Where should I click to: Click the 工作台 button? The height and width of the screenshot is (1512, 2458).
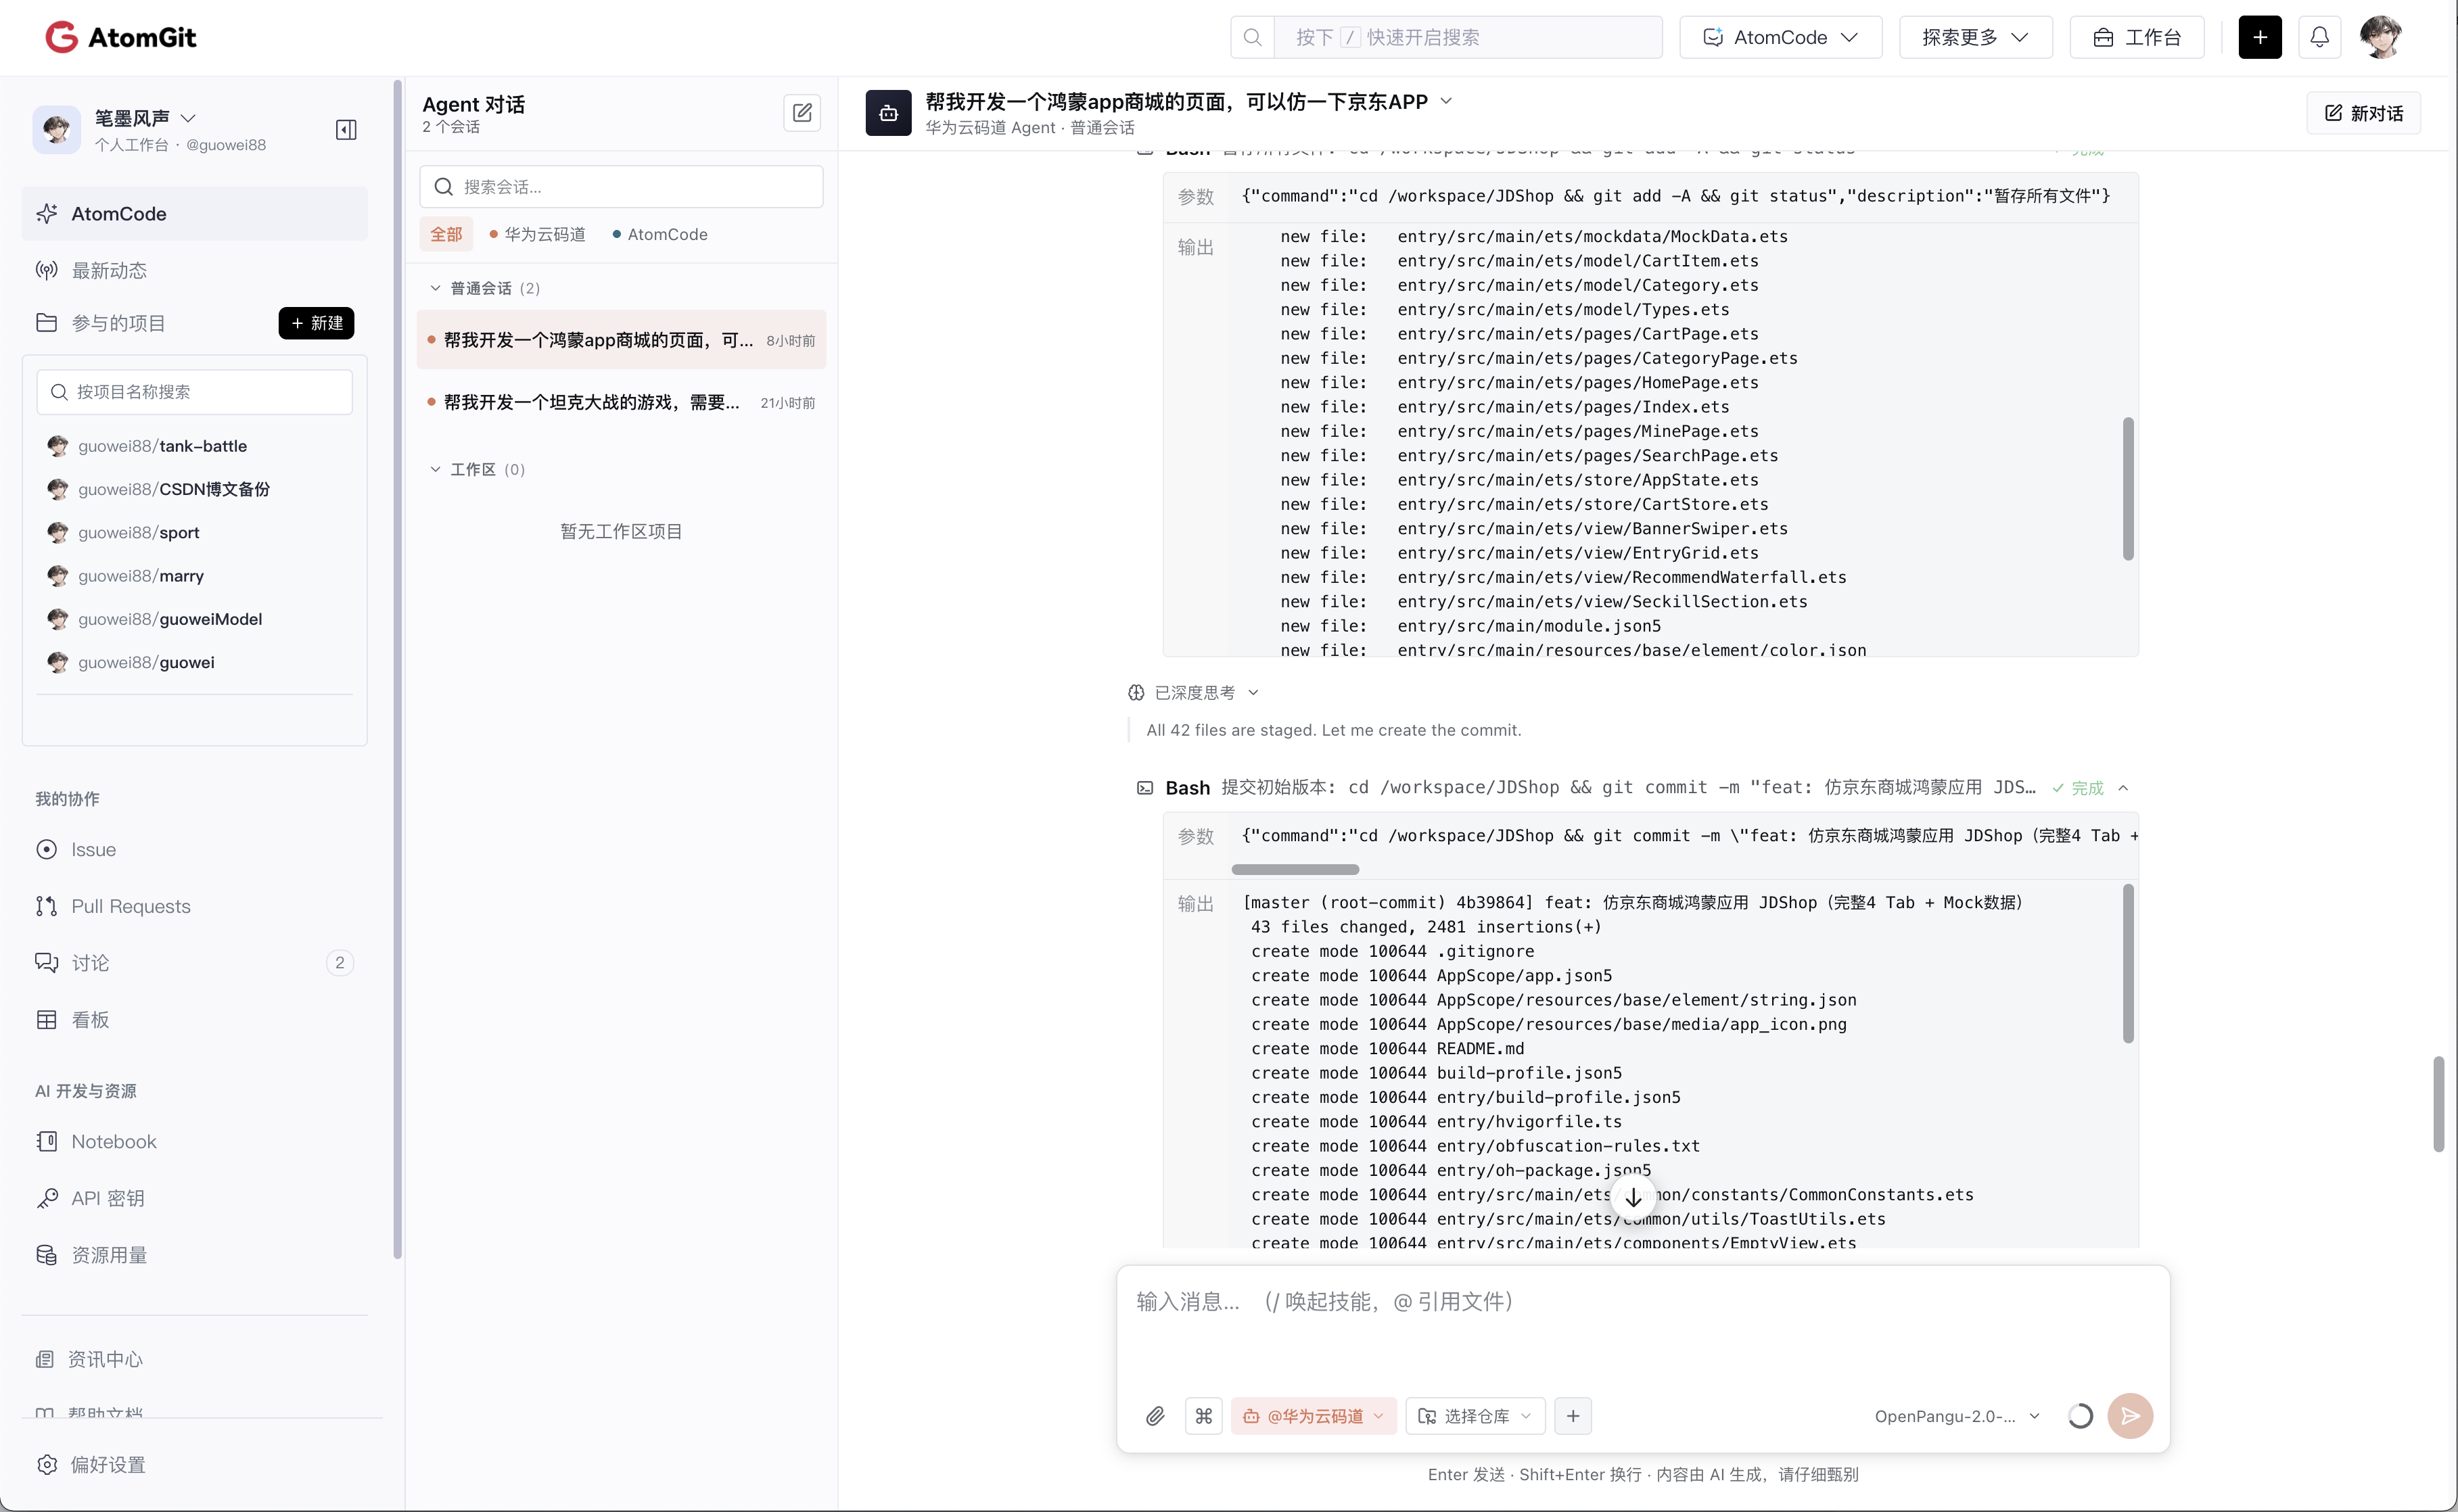point(2137,37)
